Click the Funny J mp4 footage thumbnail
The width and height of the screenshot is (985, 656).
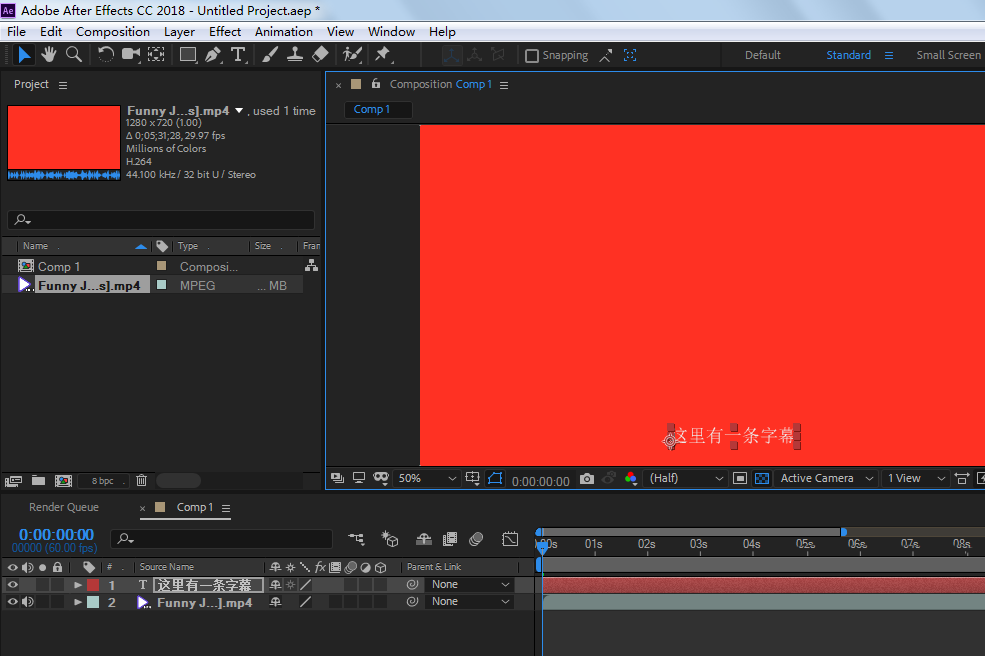64,143
